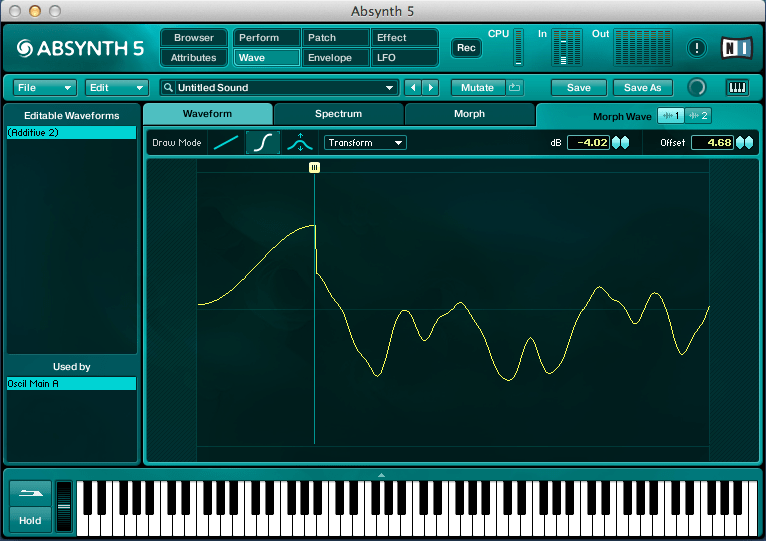Select Morph Wave 1
The image size is (766, 541).
click(x=670, y=116)
